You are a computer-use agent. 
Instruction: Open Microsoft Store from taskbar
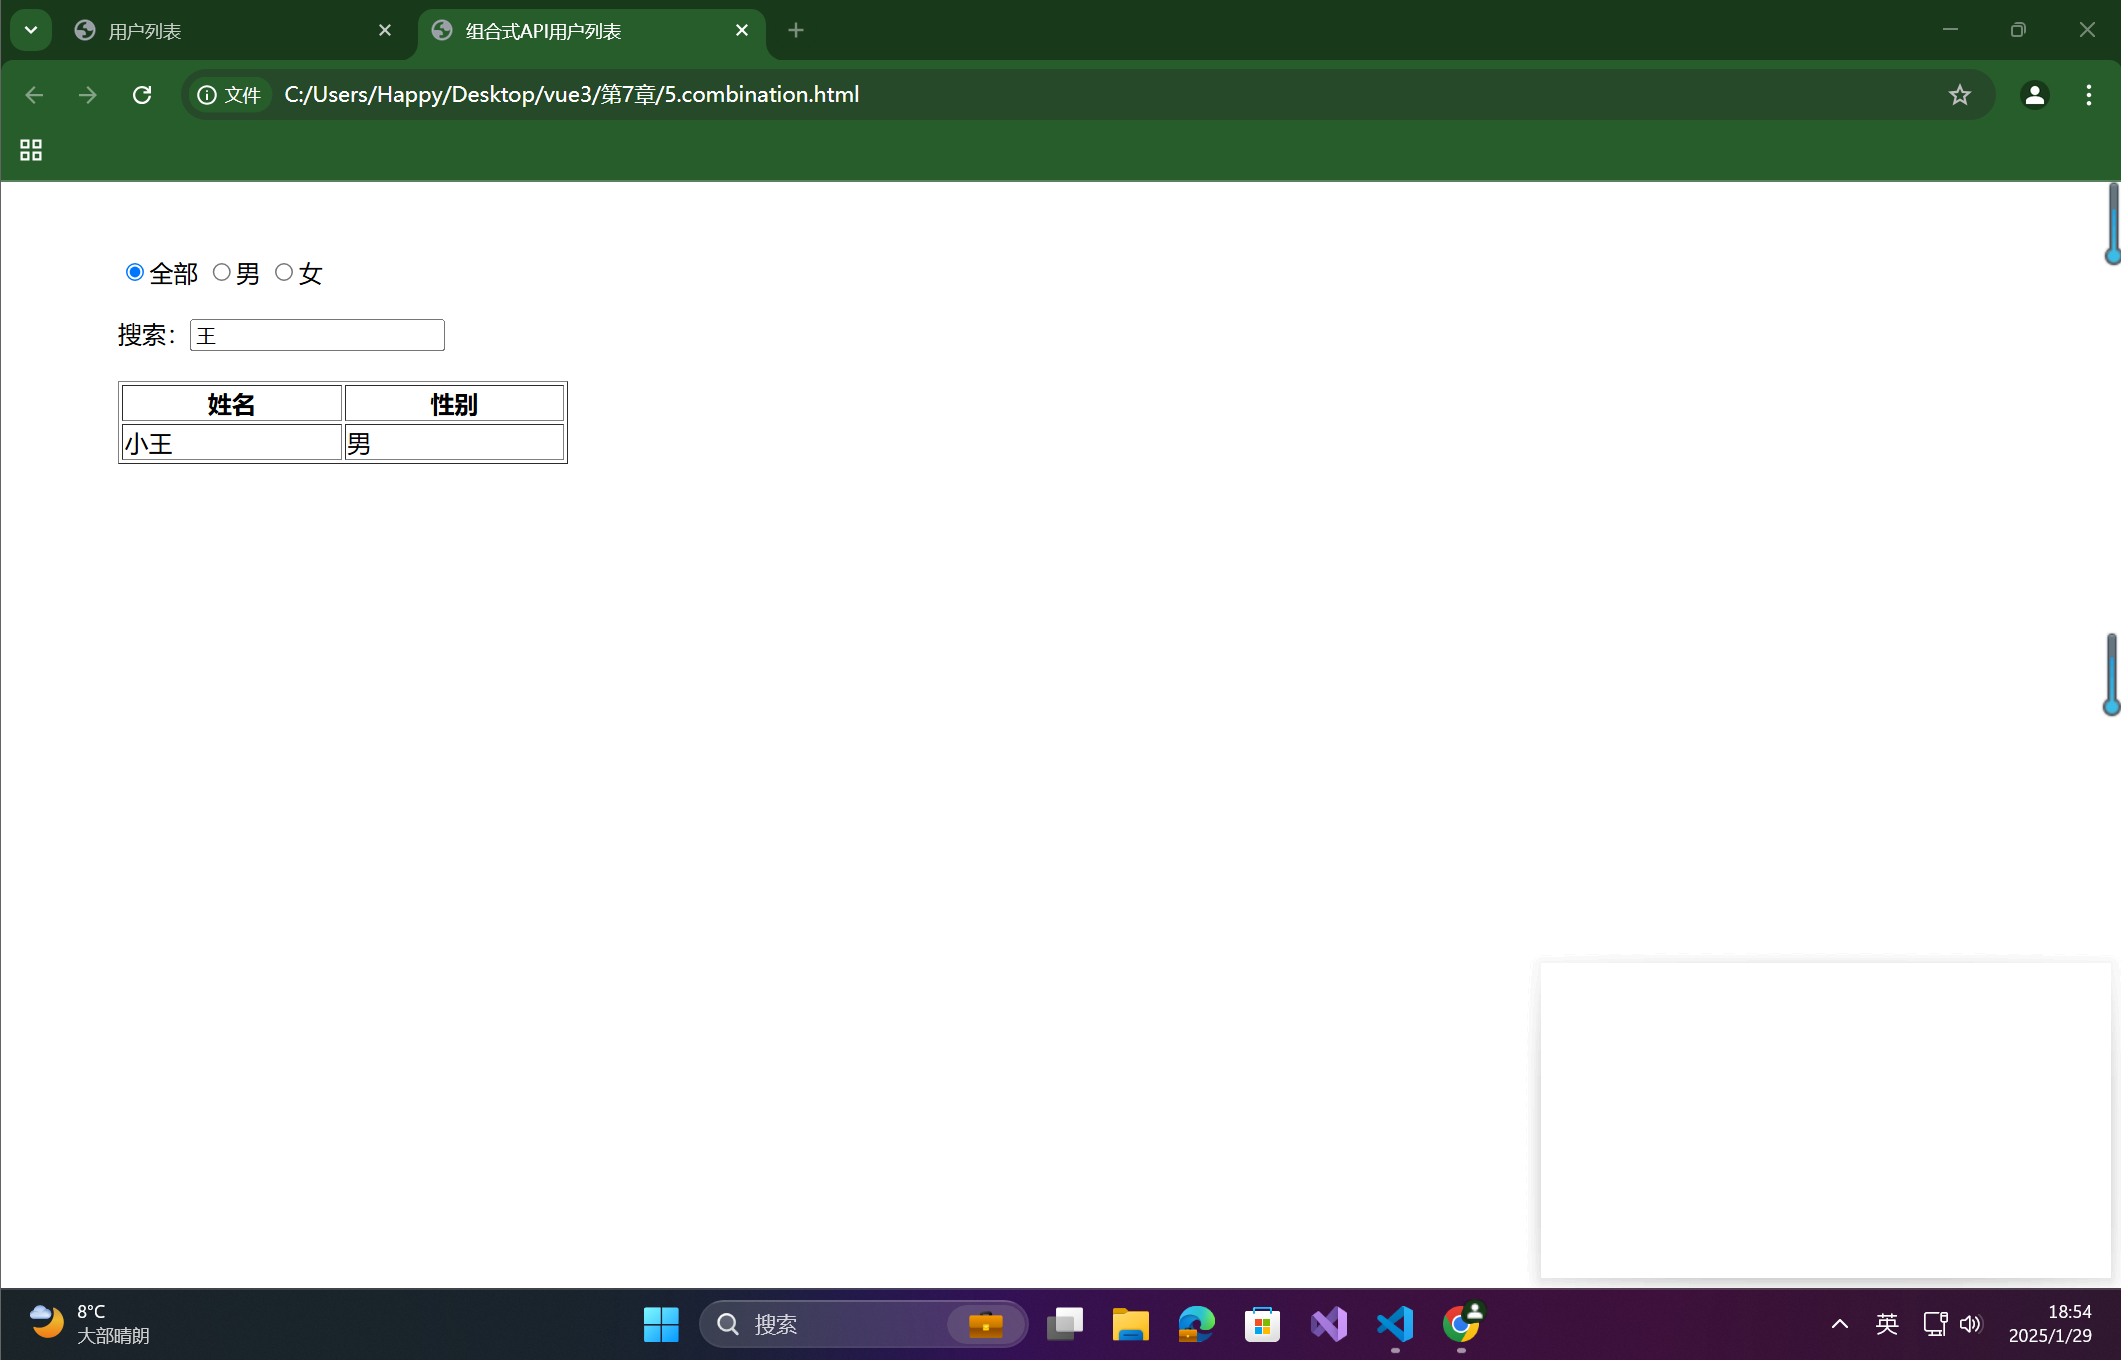point(1263,1324)
